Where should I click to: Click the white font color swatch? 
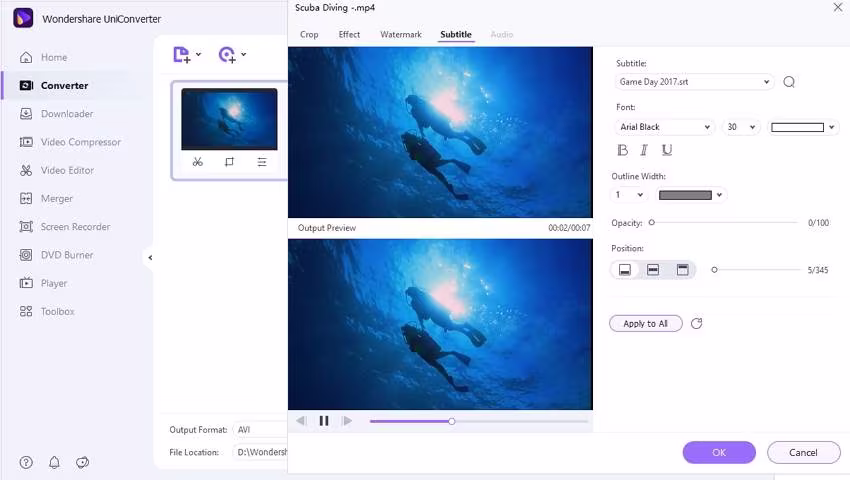pos(797,127)
